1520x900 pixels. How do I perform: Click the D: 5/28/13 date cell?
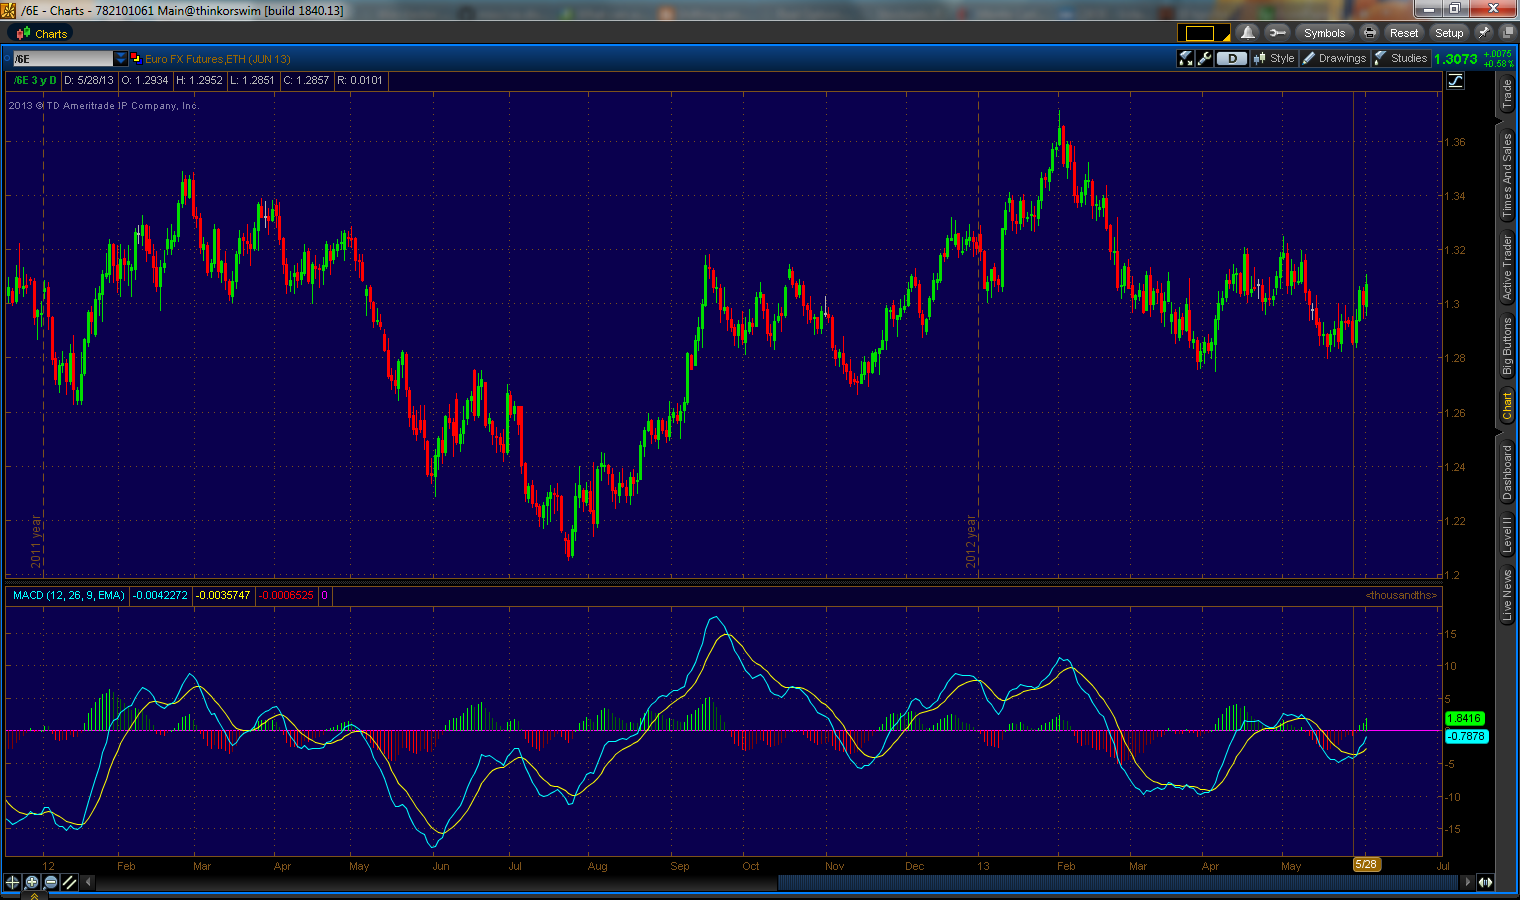pos(89,80)
